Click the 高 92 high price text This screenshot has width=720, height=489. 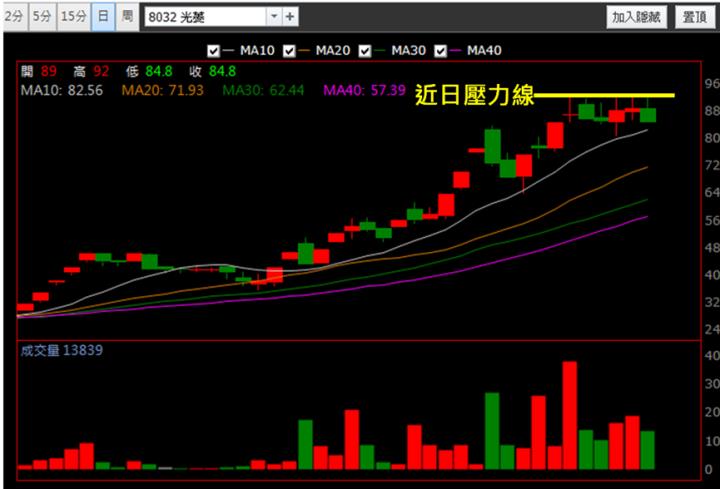click(x=91, y=71)
